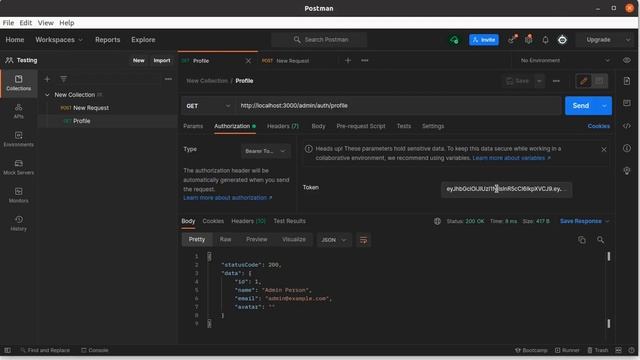Collapse the New Collection tree
640x360 pixels.
[x=47, y=95]
